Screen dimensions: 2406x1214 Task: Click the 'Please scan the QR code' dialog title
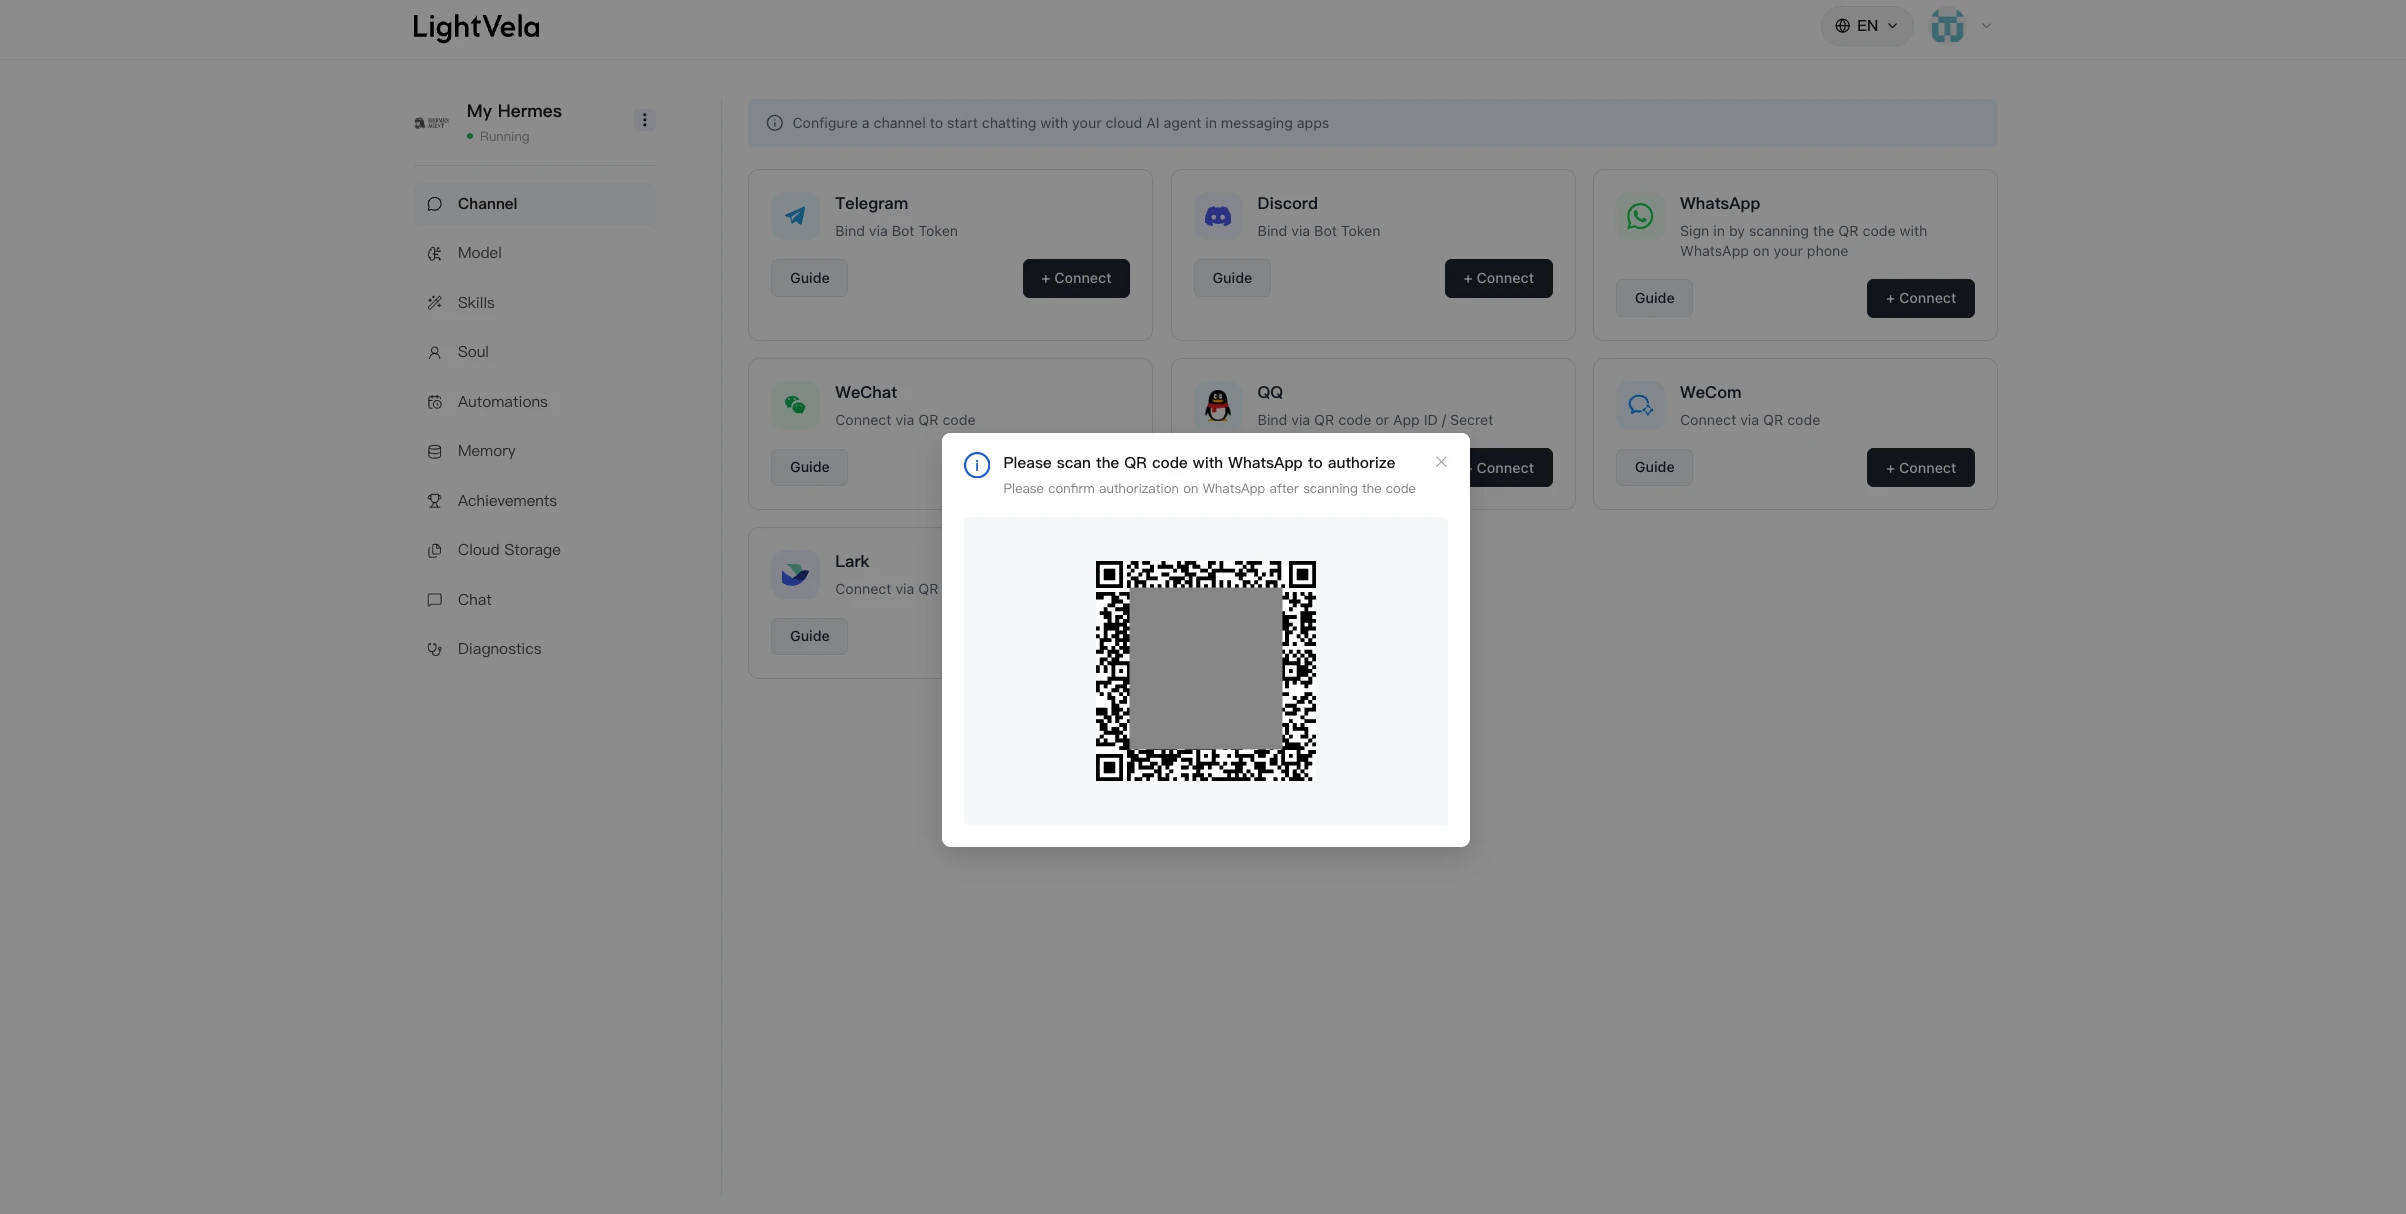click(x=1199, y=463)
